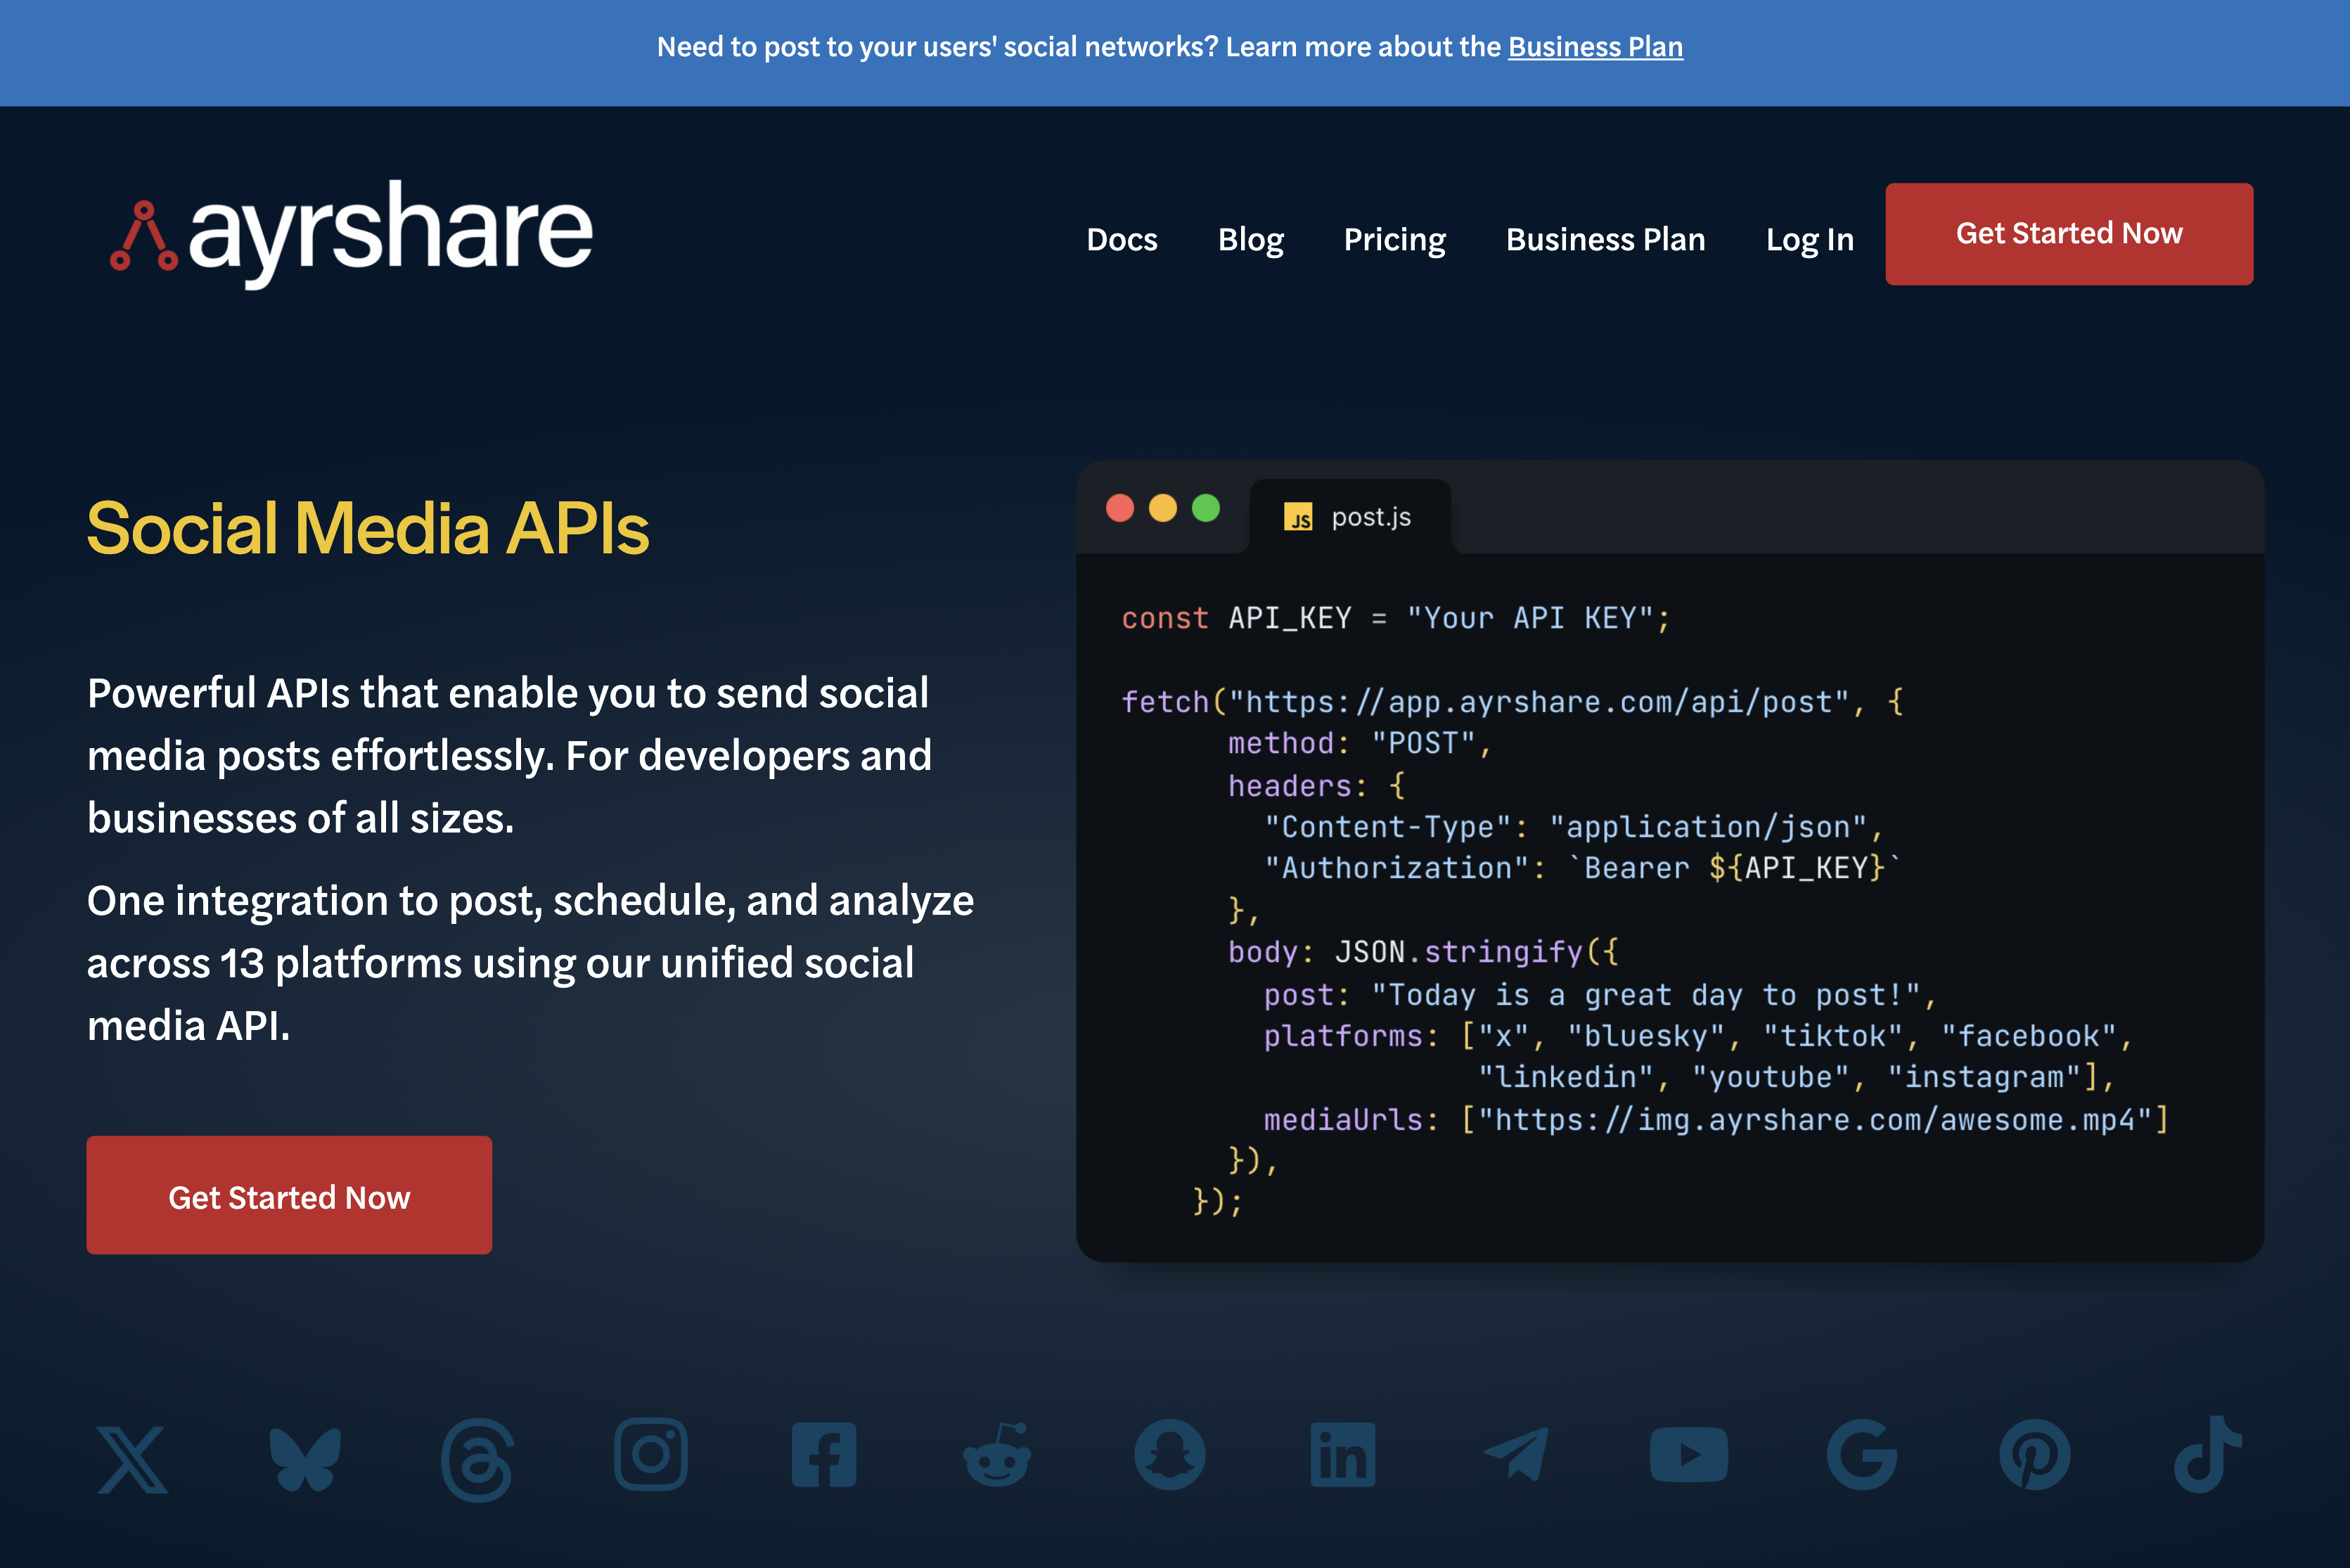The height and width of the screenshot is (1568, 2350).
Task: Select the YouTube icon
Action: [1689, 1455]
